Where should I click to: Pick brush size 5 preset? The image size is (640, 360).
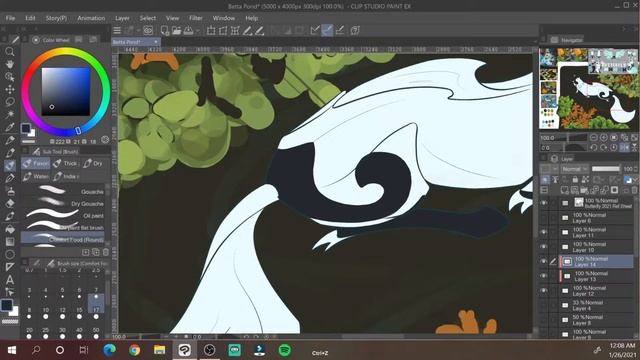[62, 293]
